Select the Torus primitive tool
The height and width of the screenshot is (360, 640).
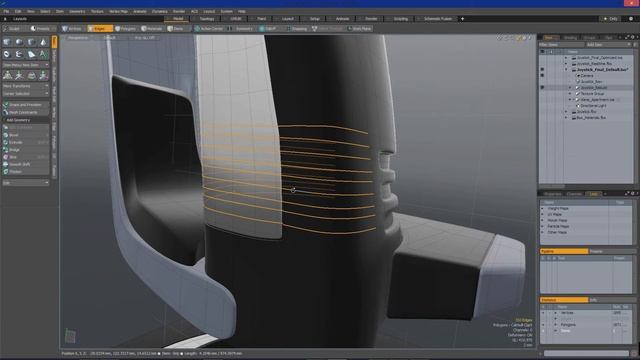7,54
